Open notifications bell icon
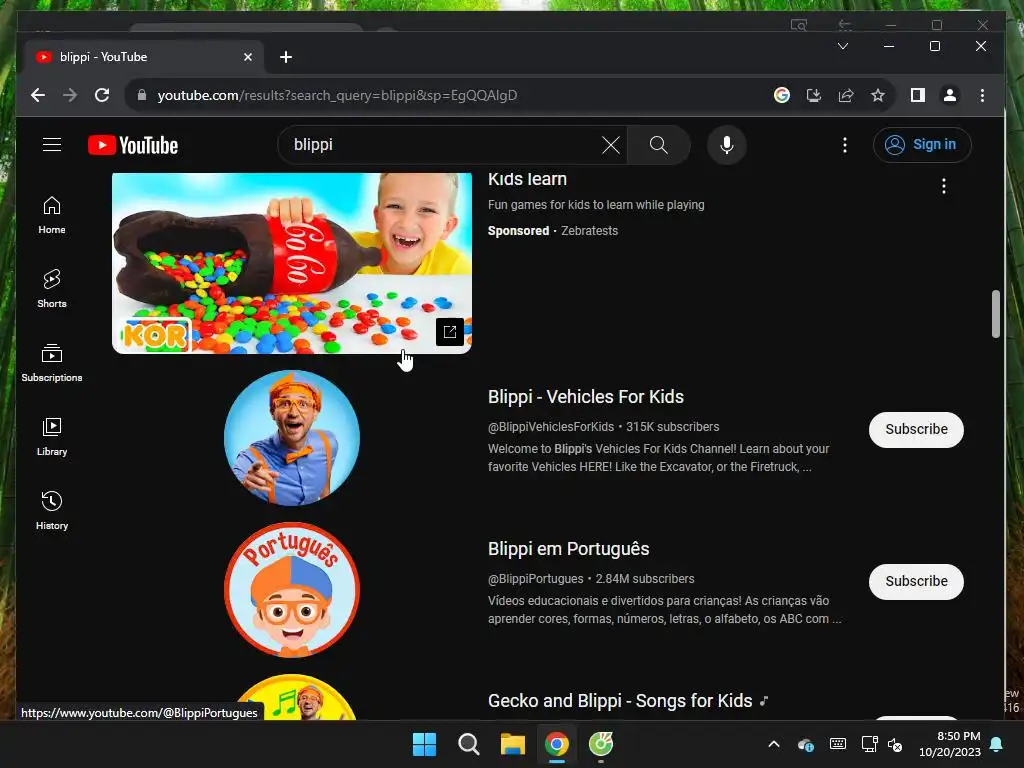The height and width of the screenshot is (768, 1024). coord(997,744)
